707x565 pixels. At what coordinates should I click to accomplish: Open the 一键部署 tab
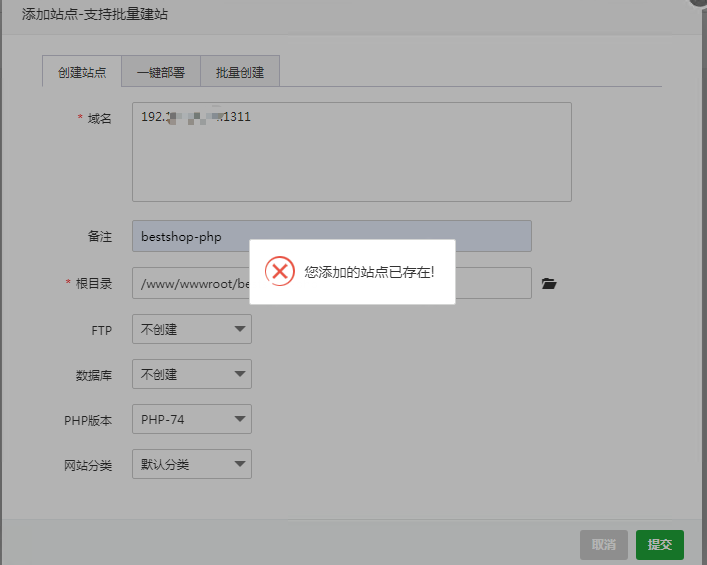161,72
